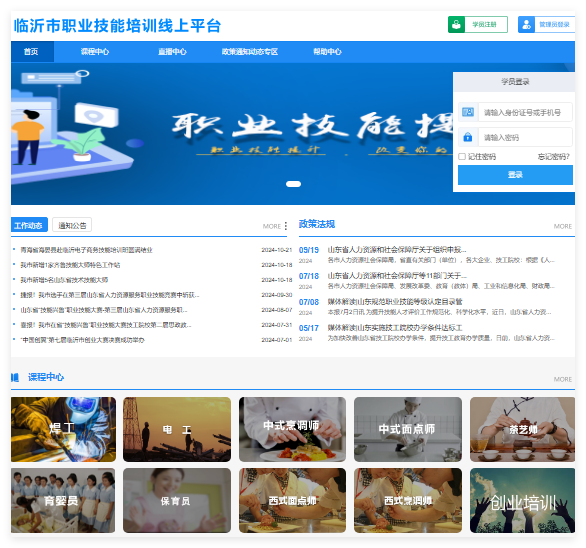Click the book icon beside 课程中心 heading
The width and height of the screenshot is (586, 548).
tap(15, 377)
